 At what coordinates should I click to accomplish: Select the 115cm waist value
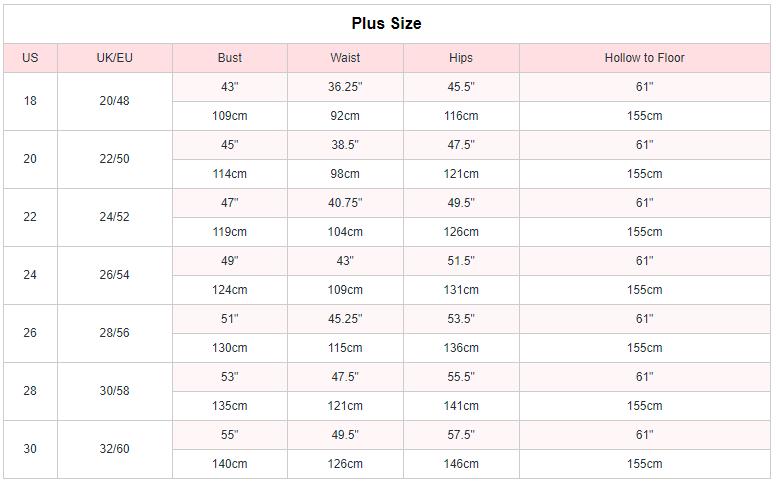345,348
